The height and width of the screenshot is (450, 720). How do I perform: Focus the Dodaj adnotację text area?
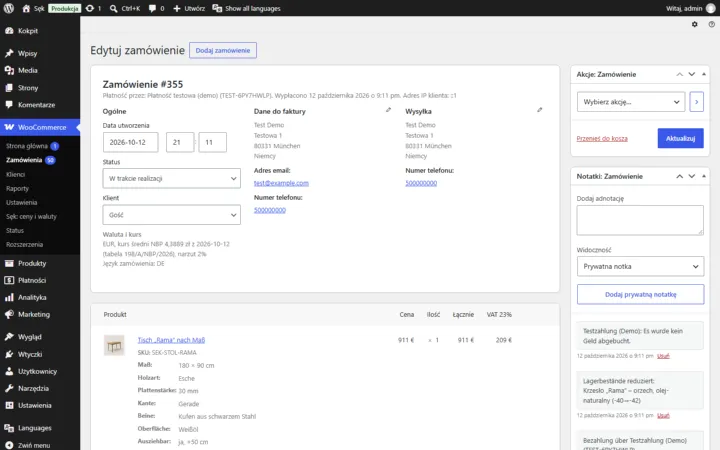(x=640, y=220)
